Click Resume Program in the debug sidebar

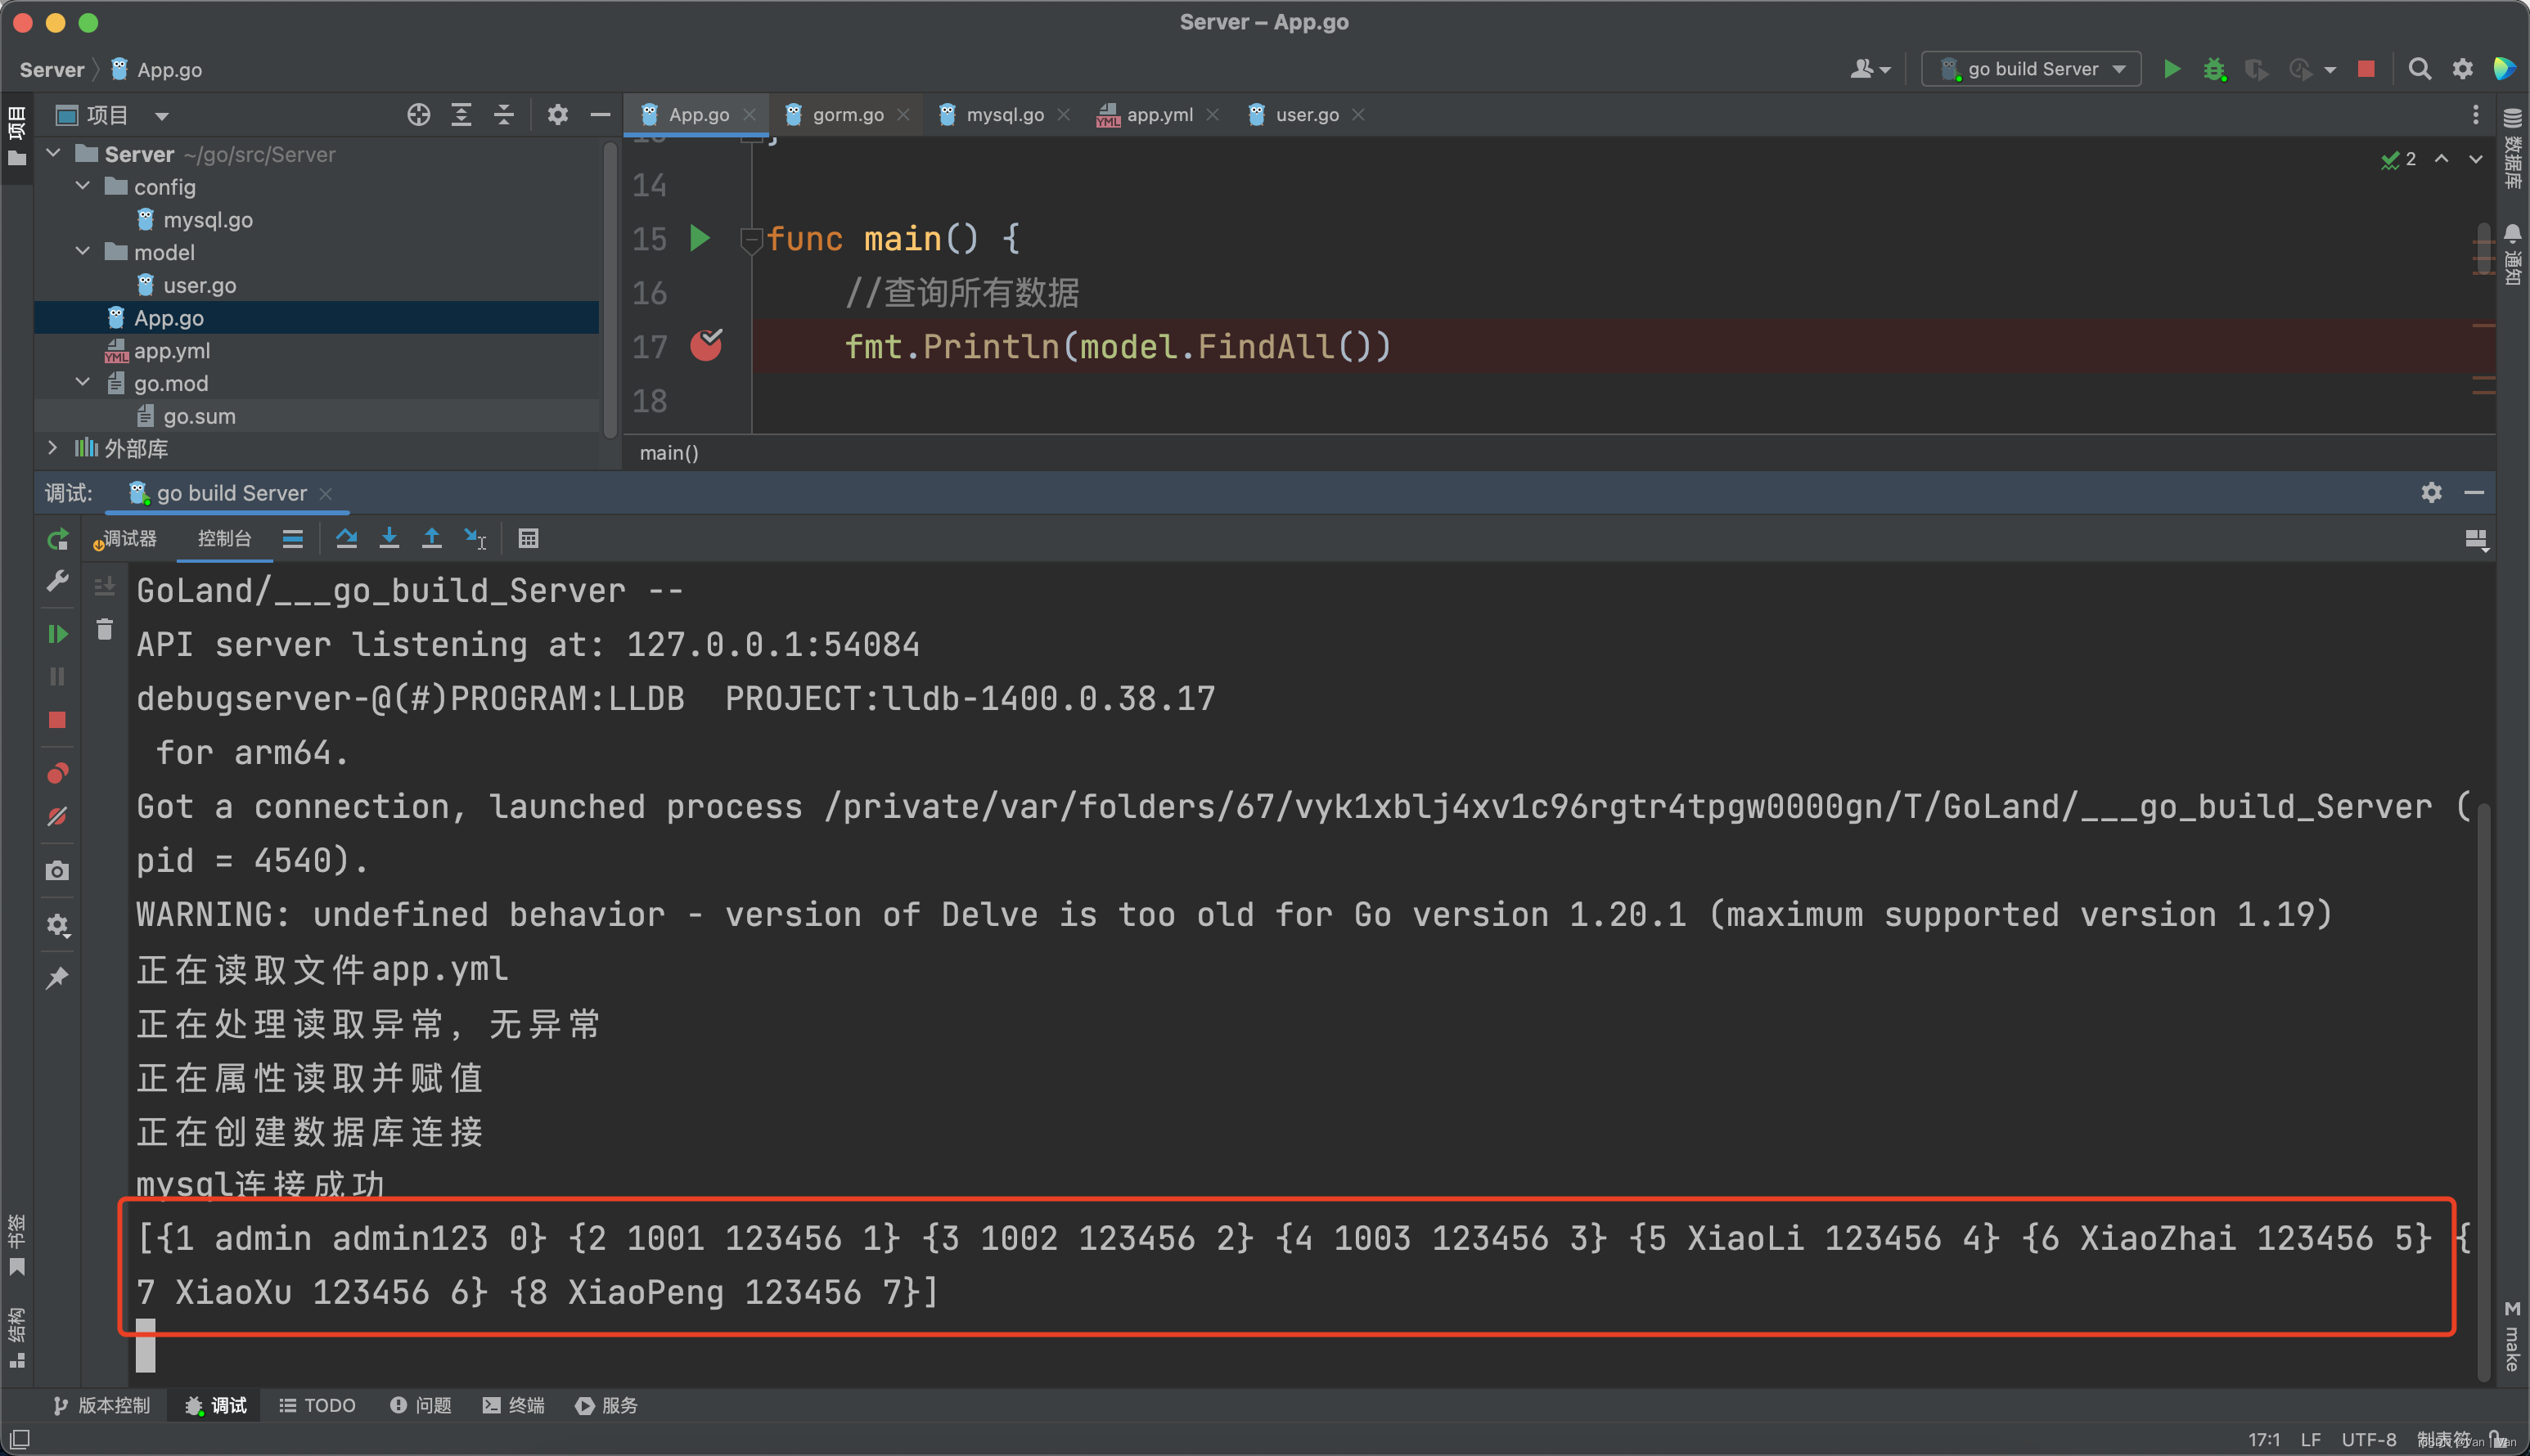pos(57,634)
